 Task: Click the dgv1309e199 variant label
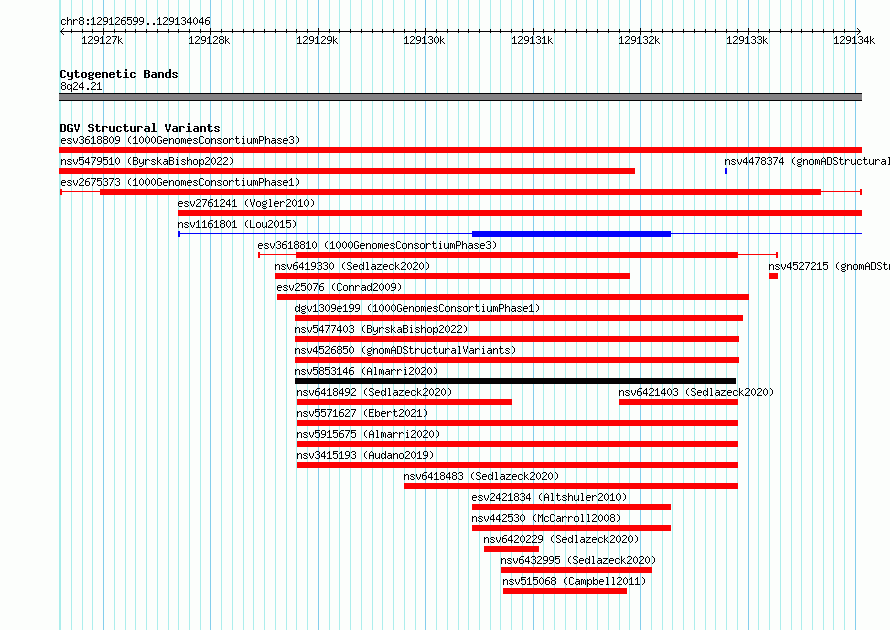point(417,308)
